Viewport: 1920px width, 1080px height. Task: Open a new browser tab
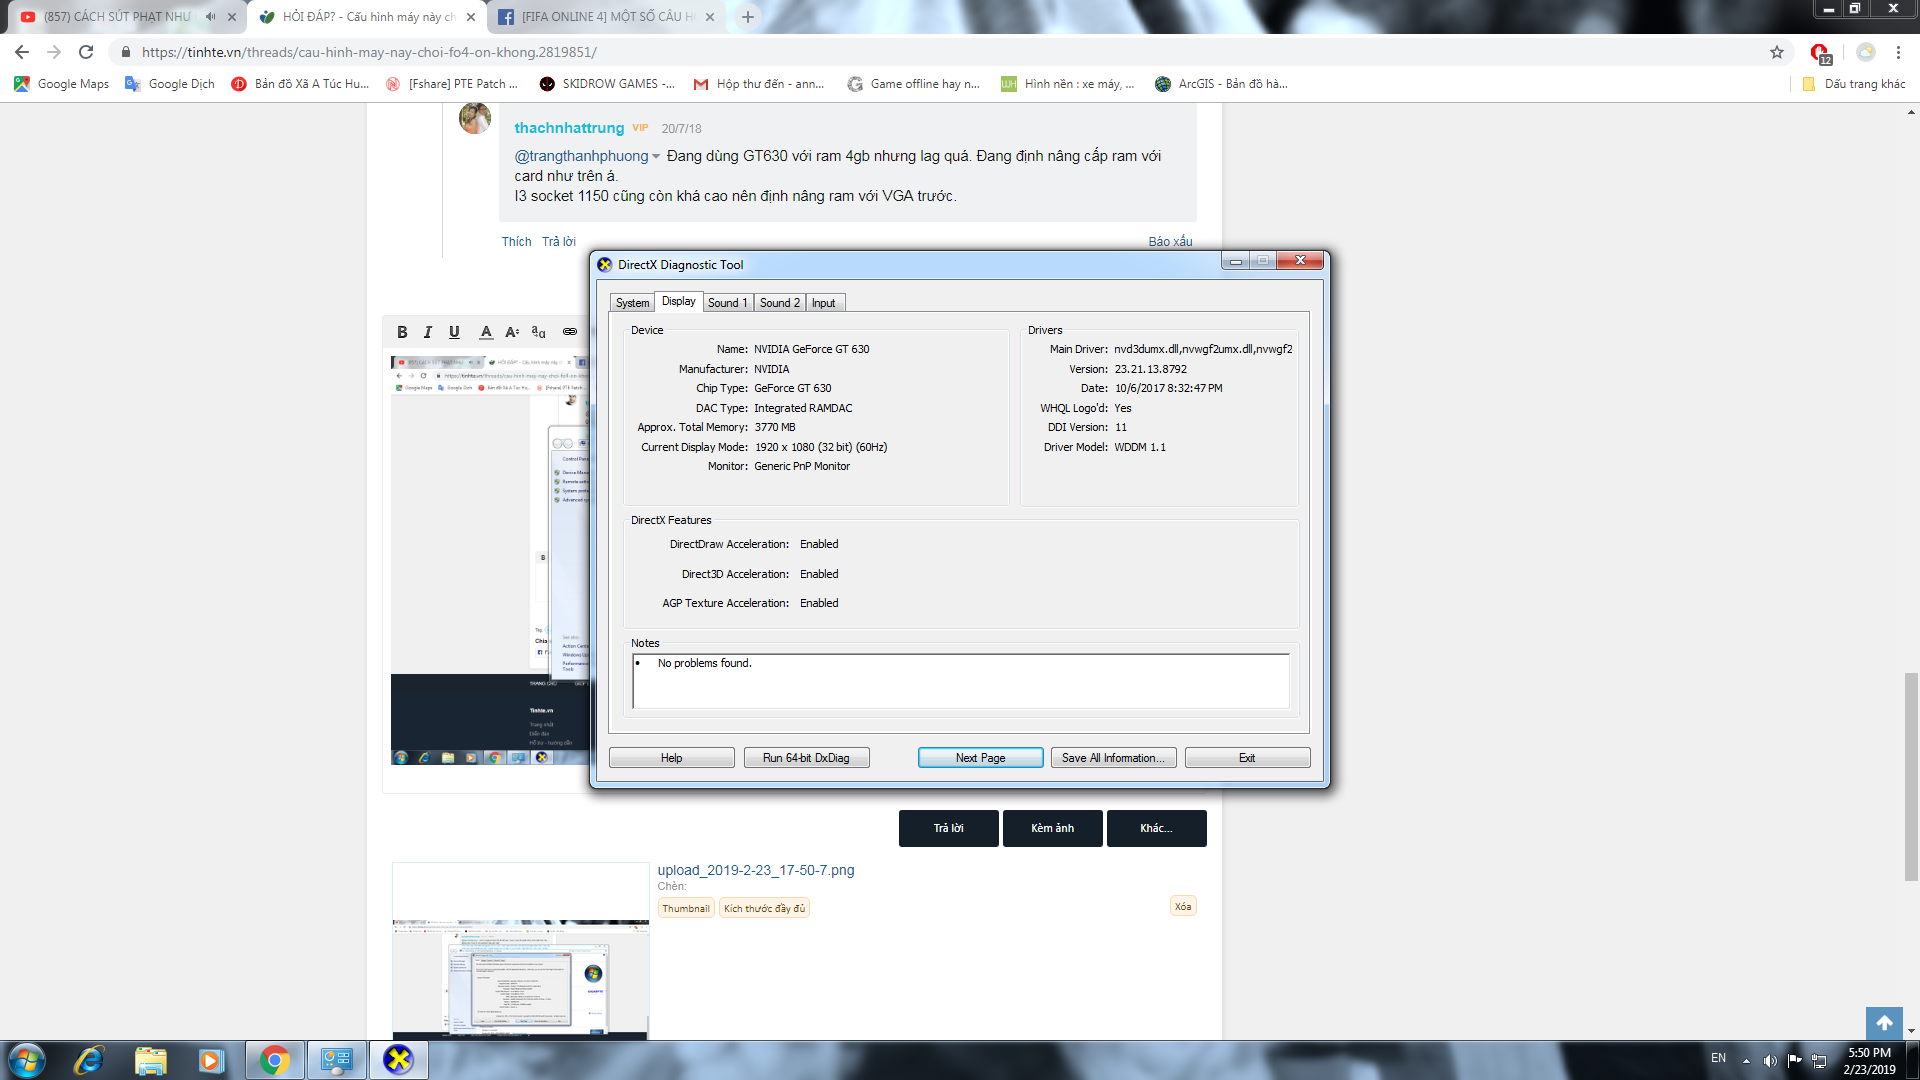tap(748, 17)
